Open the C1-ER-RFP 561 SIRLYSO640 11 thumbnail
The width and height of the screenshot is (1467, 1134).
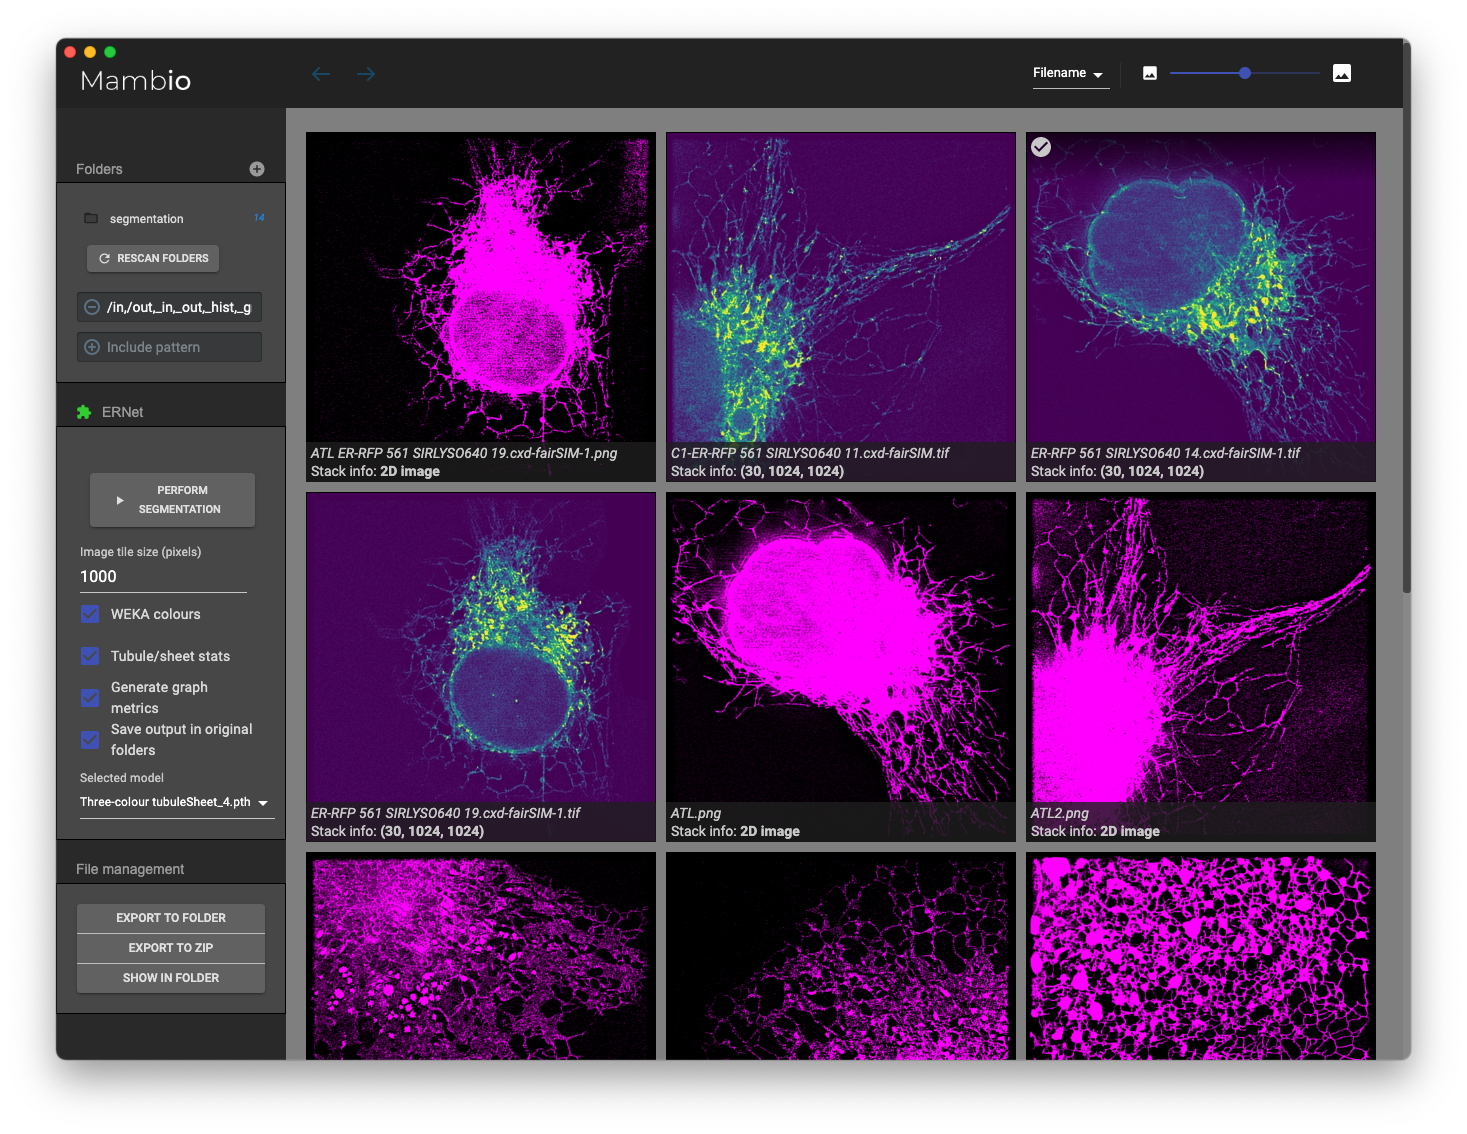[x=841, y=307]
